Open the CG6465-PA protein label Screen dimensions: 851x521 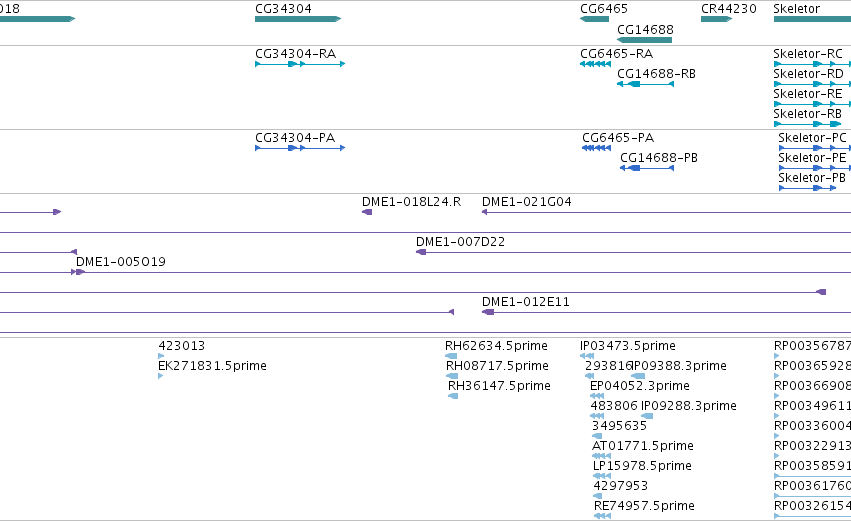[618, 138]
